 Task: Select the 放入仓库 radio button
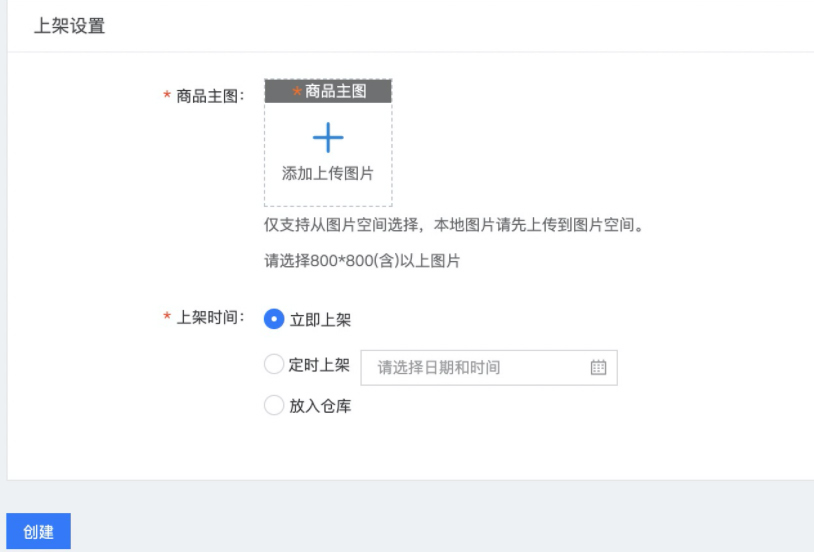pyautogui.click(x=274, y=405)
